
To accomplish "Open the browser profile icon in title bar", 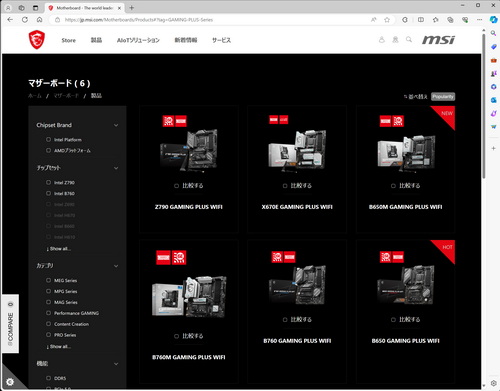I will tap(8, 8).
